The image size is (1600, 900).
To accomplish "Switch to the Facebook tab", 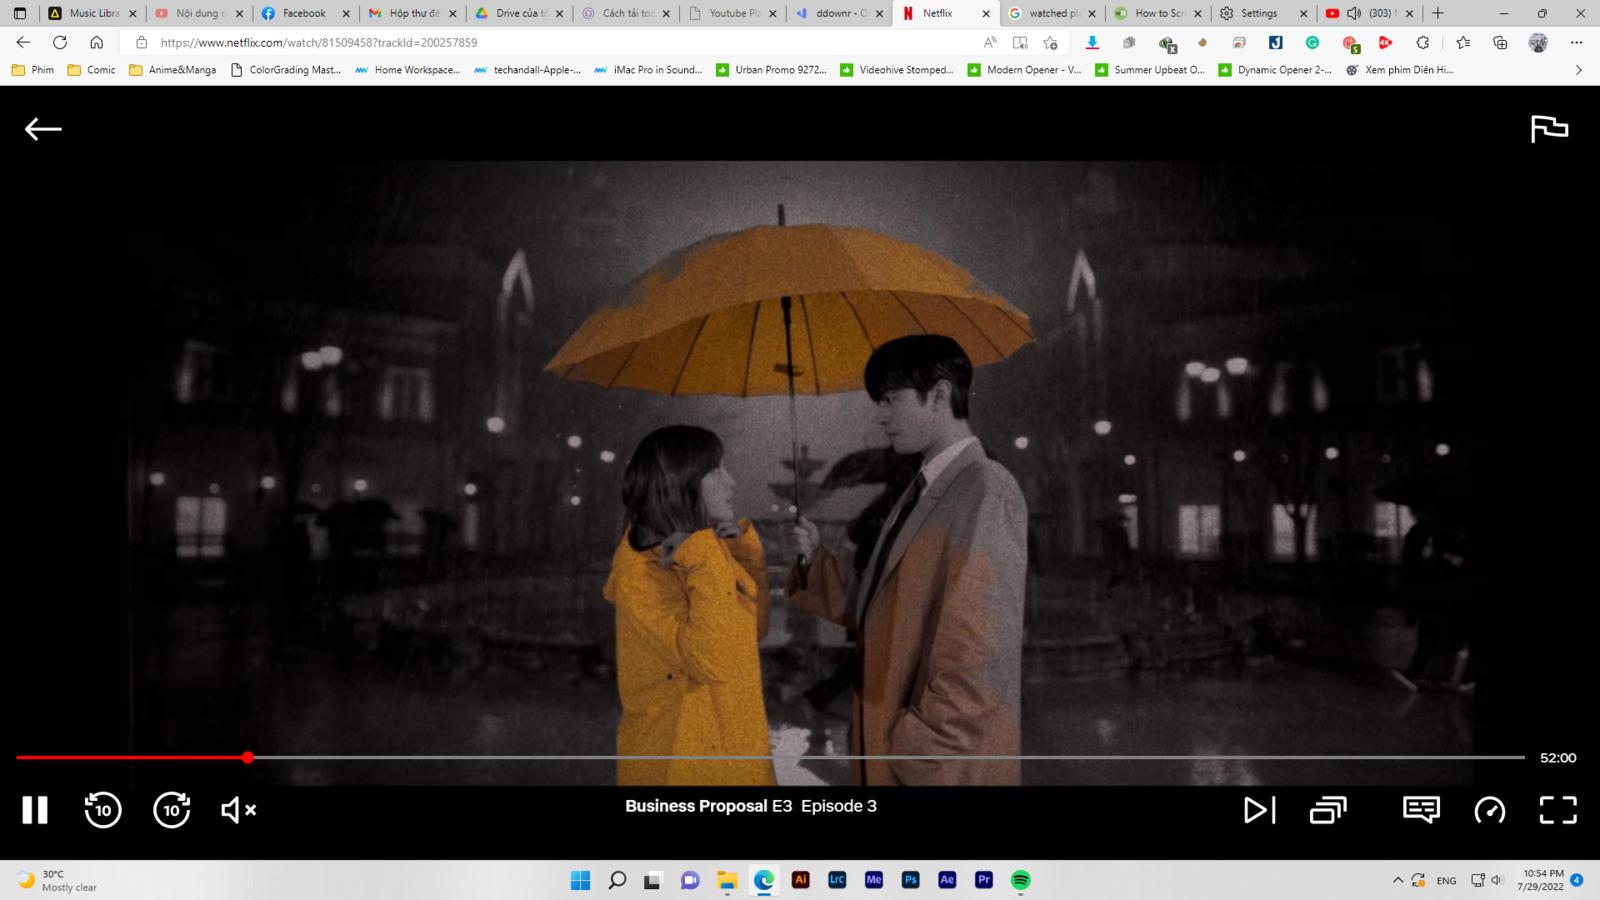I will (x=305, y=13).
